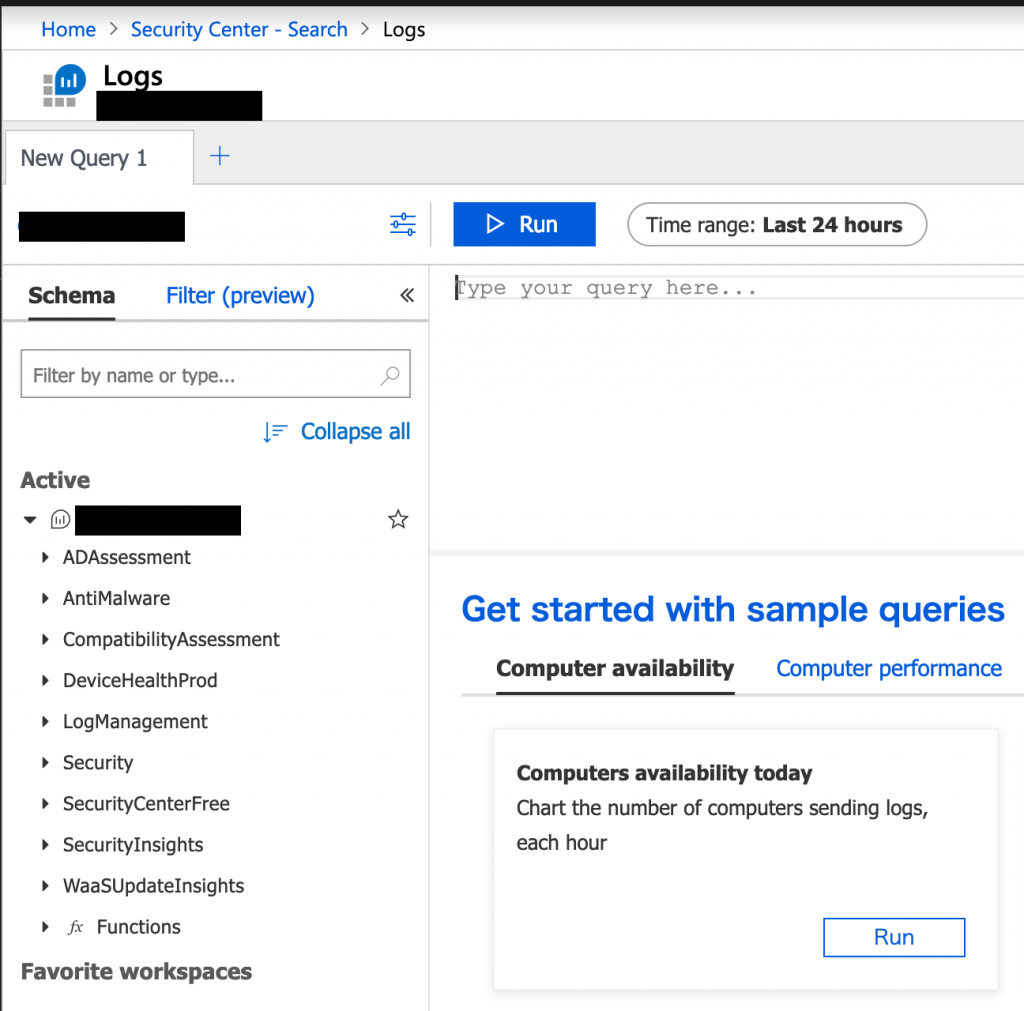Screen dimensions: 1024x1011
Task: Expand the LogManagement node
Action: pos(45,722)
